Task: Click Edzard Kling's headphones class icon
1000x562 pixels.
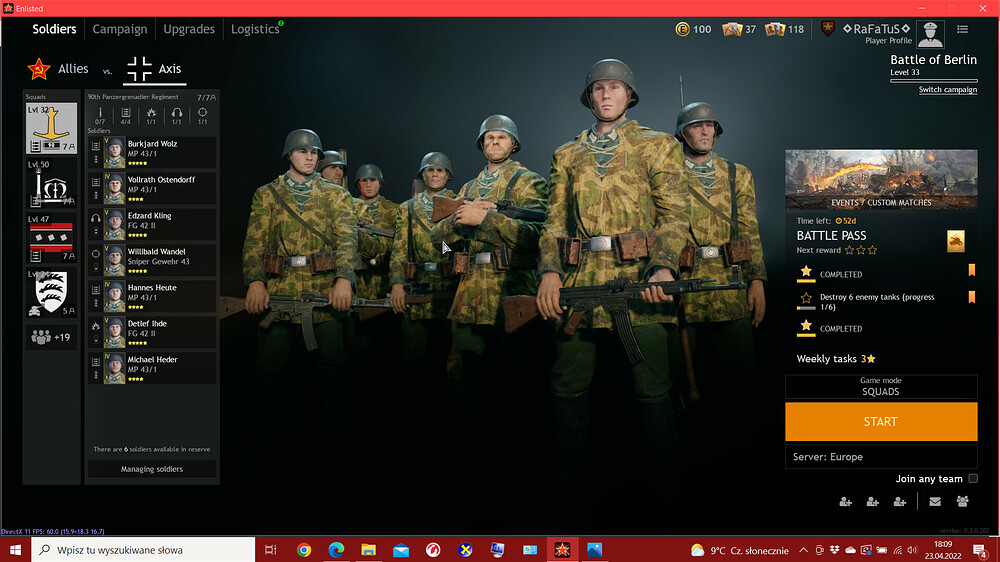Action: [x=96, y=218]
